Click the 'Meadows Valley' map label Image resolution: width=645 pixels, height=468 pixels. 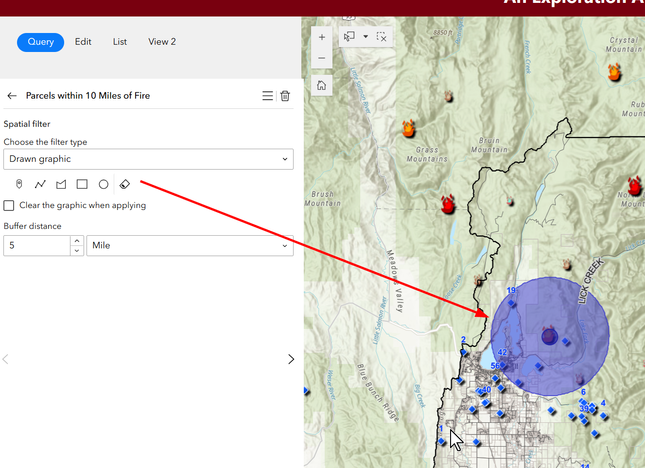point(396,281)
